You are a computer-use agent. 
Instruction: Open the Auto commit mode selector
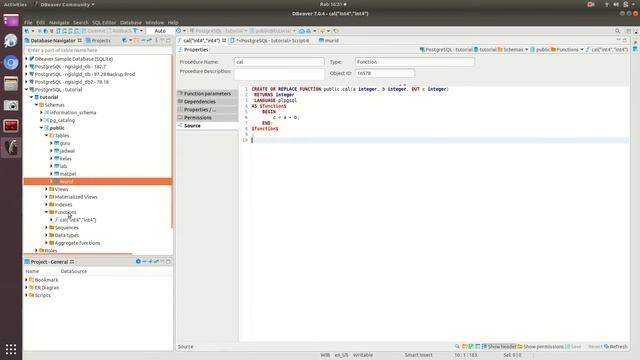160,31
